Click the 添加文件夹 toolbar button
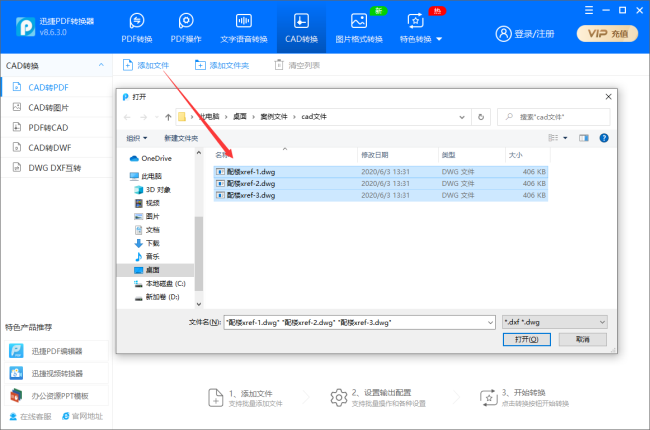 [222, 66]
